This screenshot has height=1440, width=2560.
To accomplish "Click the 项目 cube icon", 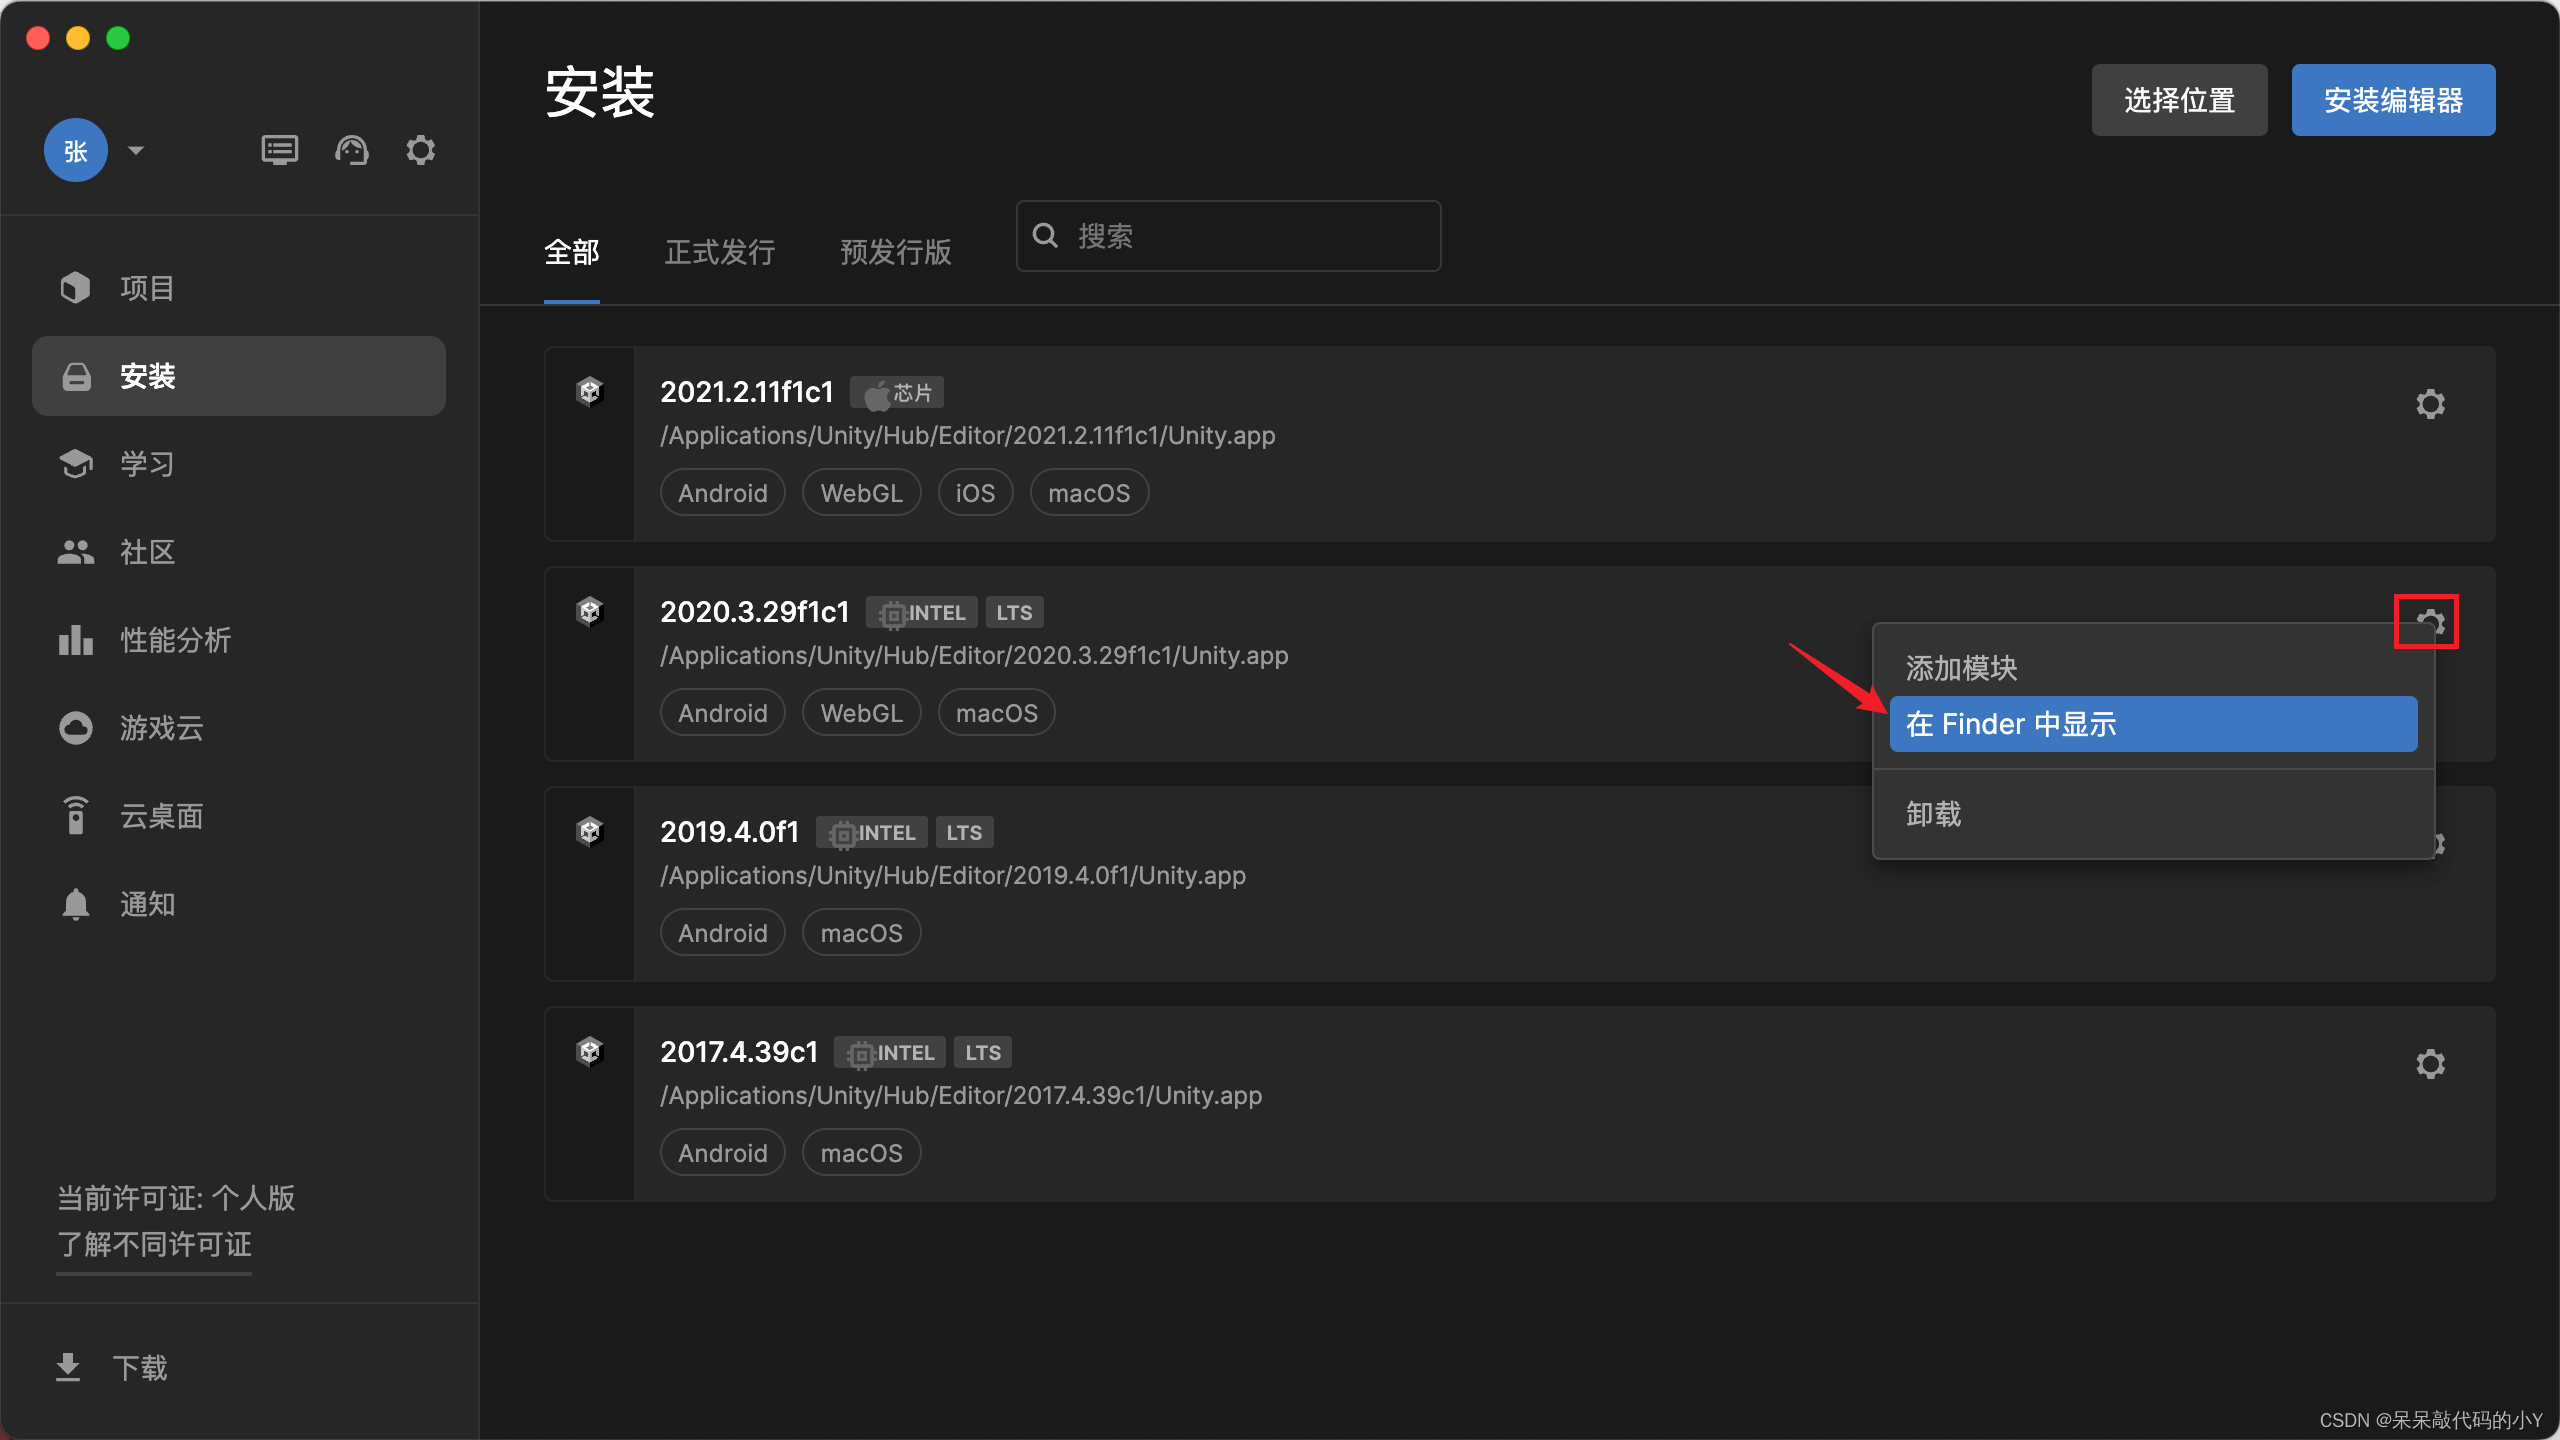I will pos(75,288).
